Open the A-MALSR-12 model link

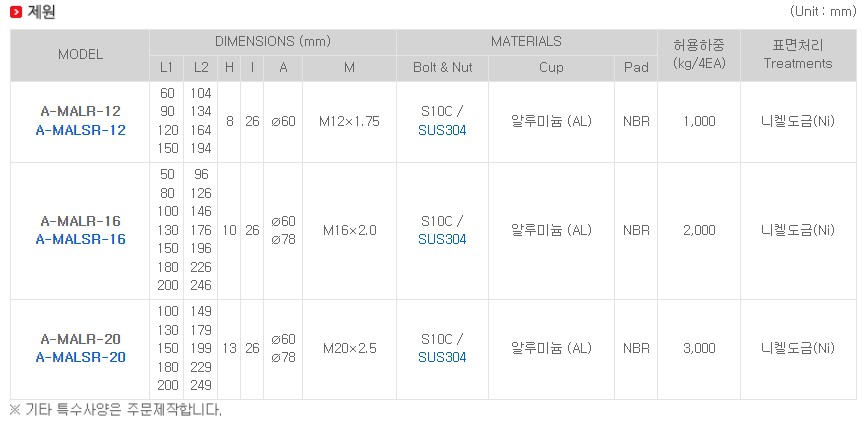pos(81,130)
